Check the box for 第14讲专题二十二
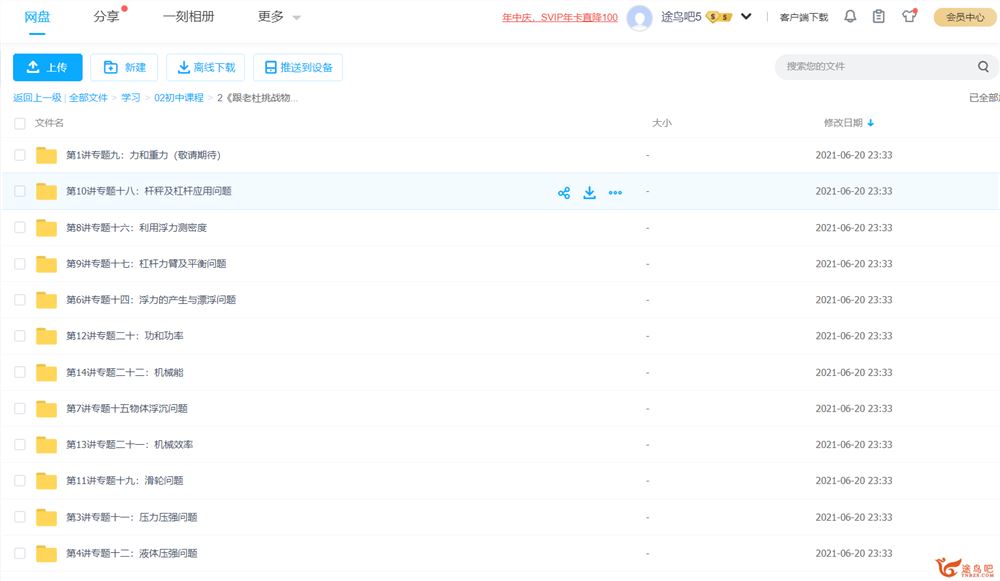 [20, 372]
